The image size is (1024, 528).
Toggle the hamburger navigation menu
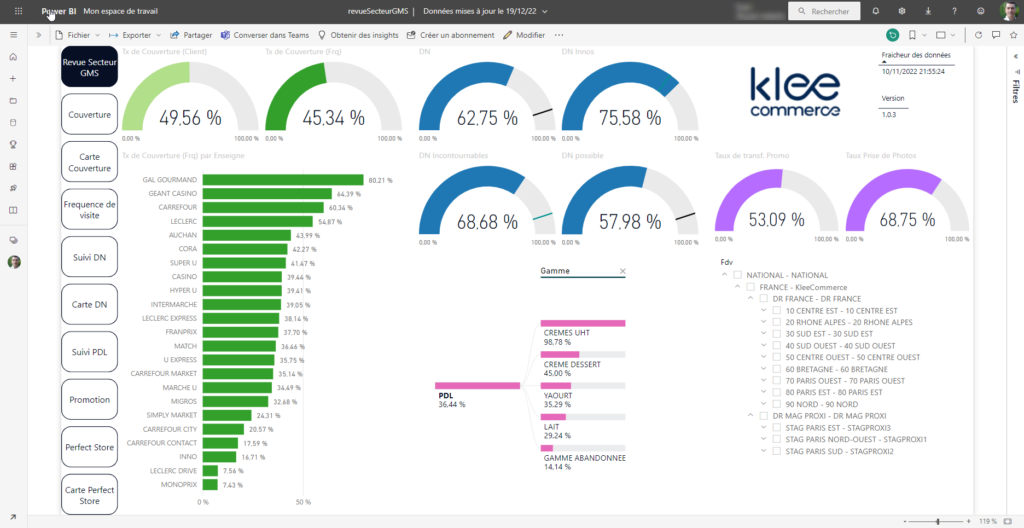coord(13,35)
